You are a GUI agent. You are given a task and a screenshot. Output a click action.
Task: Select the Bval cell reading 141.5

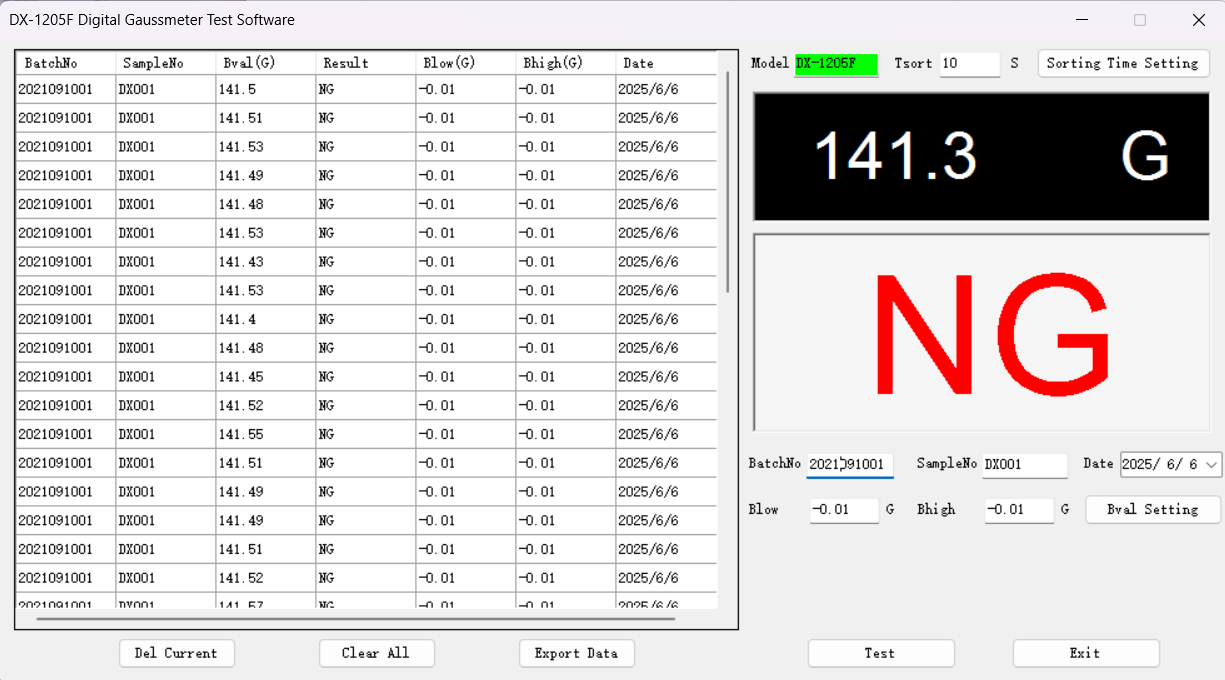[266, 89]
